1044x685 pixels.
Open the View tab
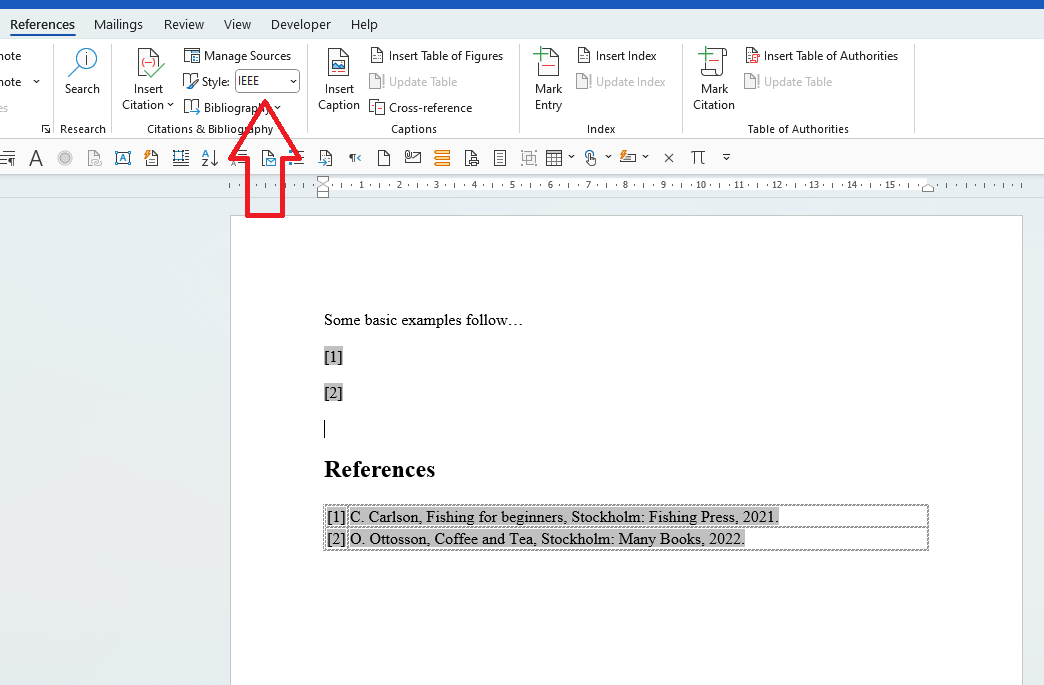(238, 25)
